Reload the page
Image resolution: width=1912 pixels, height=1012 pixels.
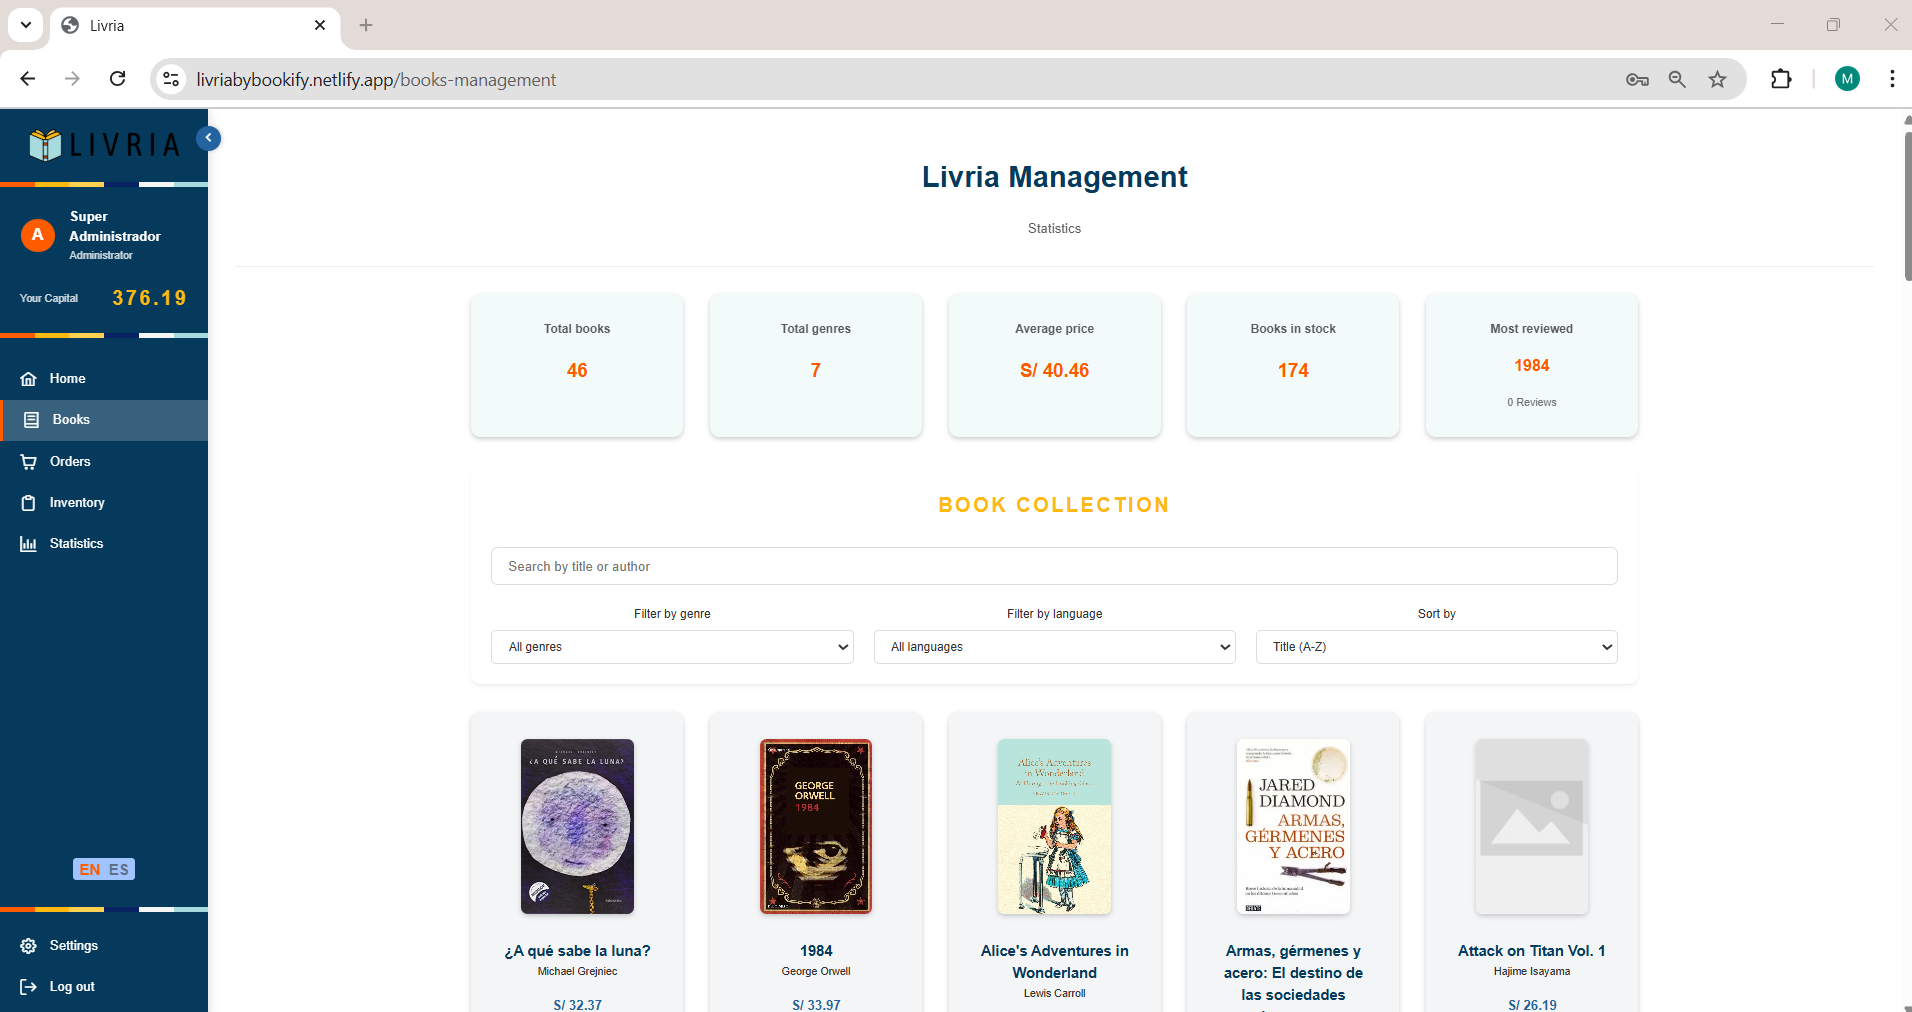coord(117,79)
